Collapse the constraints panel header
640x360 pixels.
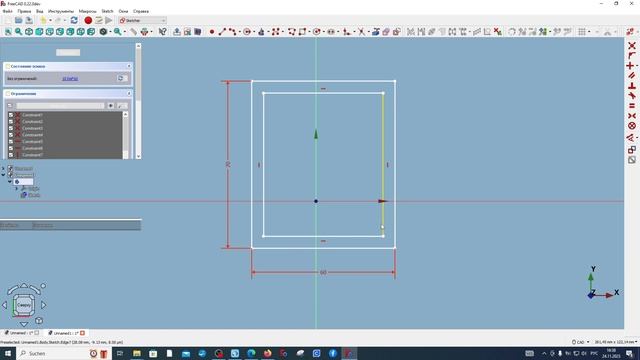(x=129, y=94)
